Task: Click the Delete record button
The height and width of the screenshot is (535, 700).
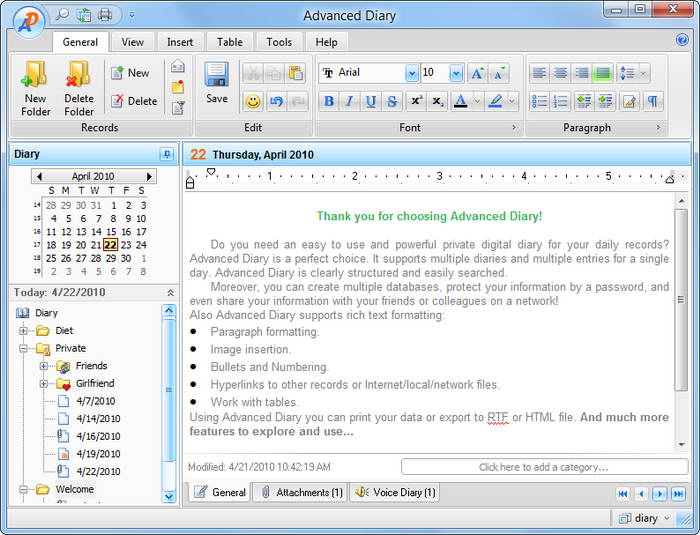Action: pyautogui.click(x=134, y=101)
